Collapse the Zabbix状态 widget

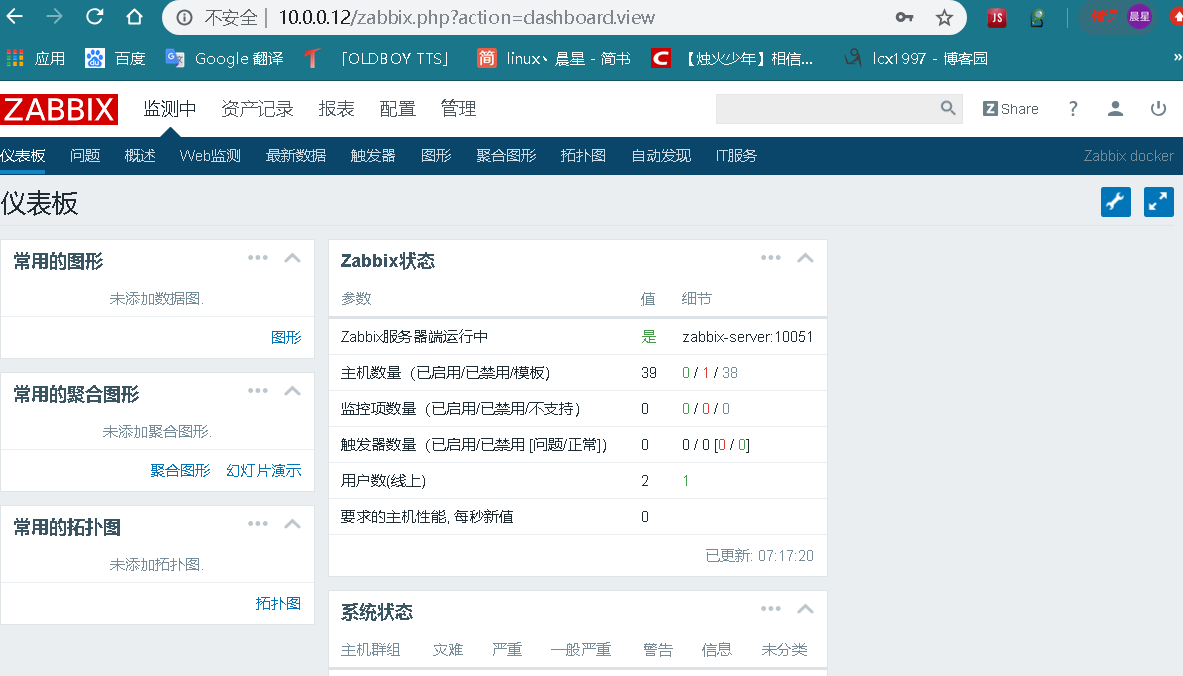pyautogui.click(x=805, y=258)
